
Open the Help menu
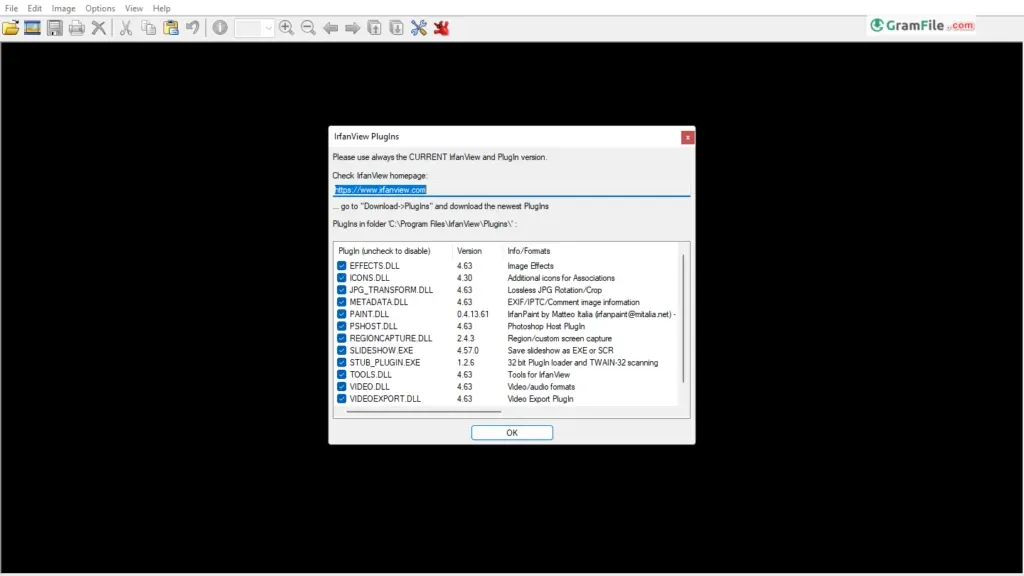pos(161,8)
